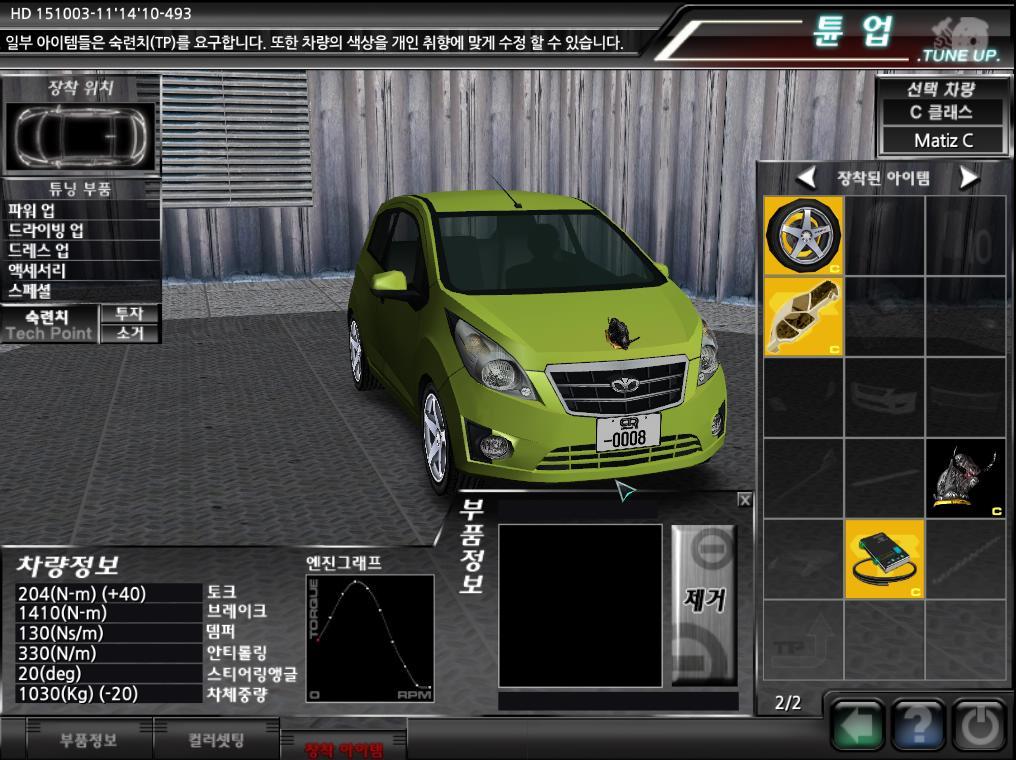Select the equipped alloy wheel item
This screenshot has height=760, width=1016.
803,235
